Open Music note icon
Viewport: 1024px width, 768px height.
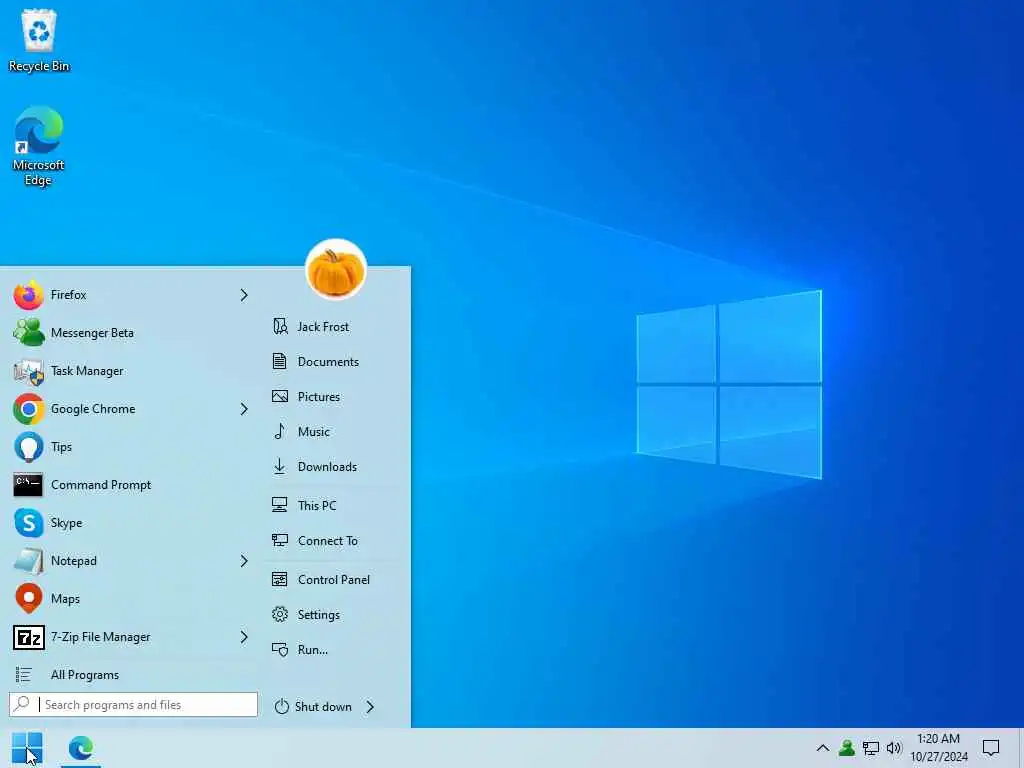click(x=280, y=431)
